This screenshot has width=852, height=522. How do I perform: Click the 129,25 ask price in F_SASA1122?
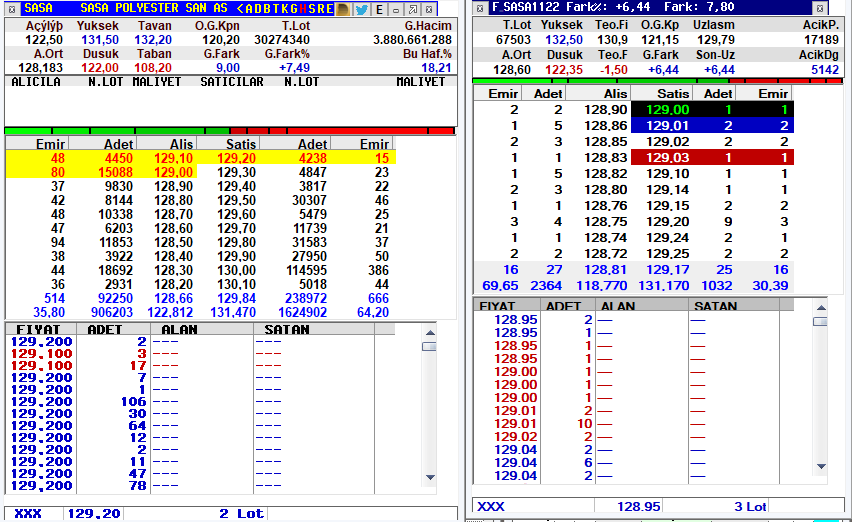(x=667, y=254)
